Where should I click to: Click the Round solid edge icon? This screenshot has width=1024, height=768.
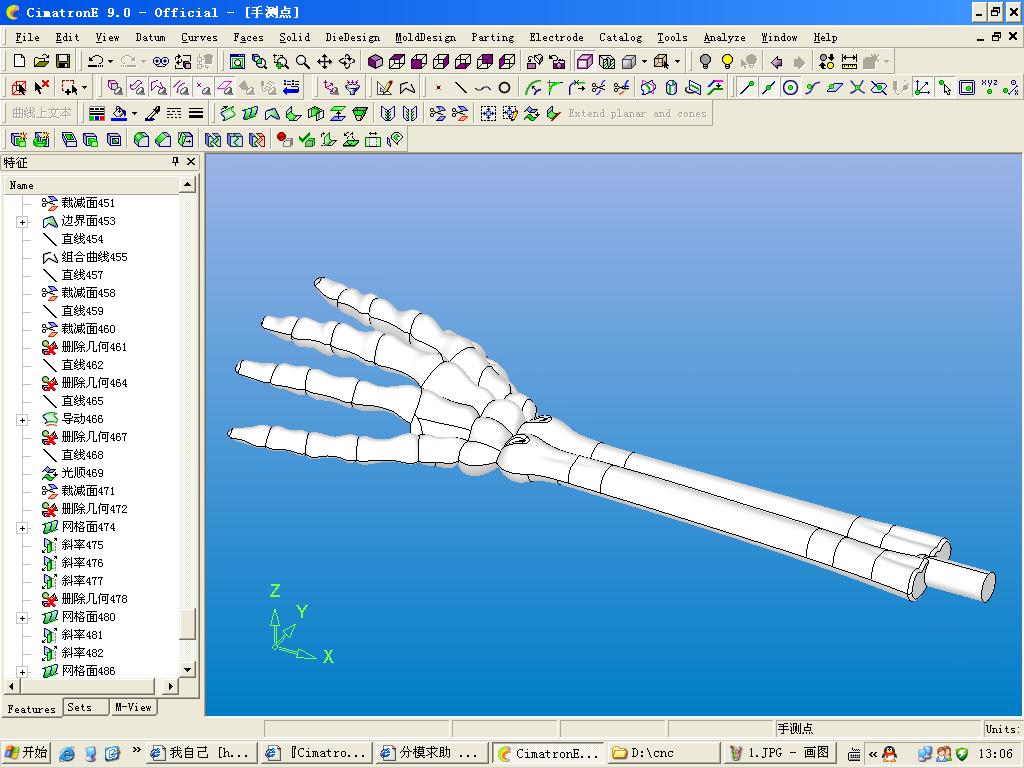(x=142, y=140)
